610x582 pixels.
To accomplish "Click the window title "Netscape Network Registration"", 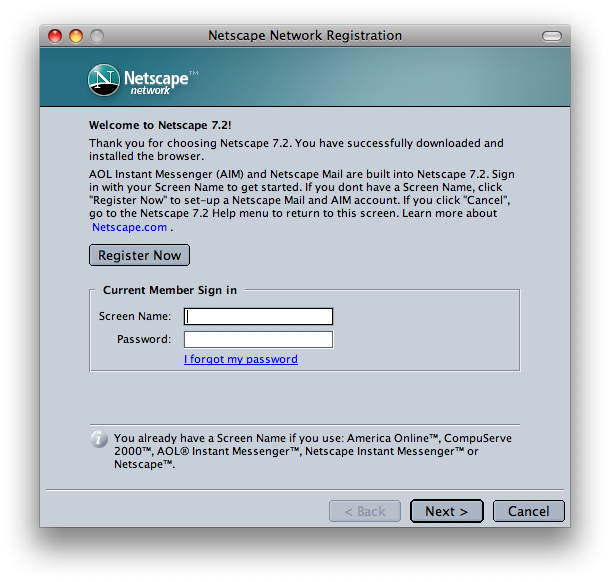I will tap(305, 36).
